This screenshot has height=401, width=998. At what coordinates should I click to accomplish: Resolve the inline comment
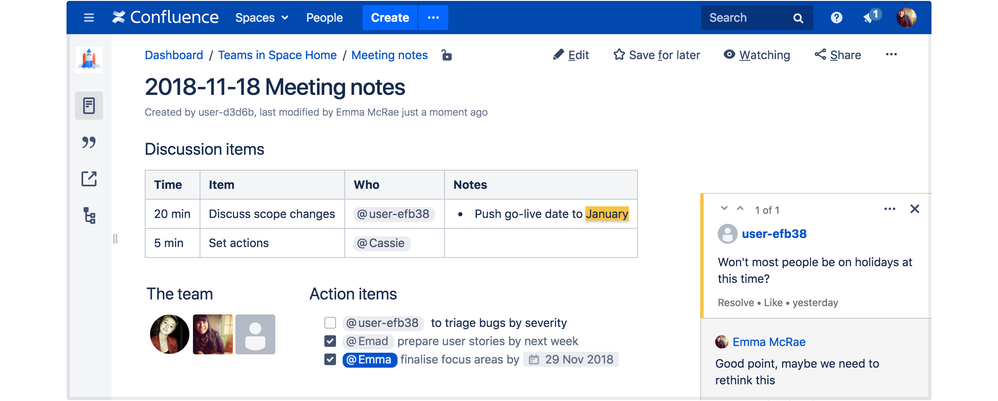click(x=736, y=302)
